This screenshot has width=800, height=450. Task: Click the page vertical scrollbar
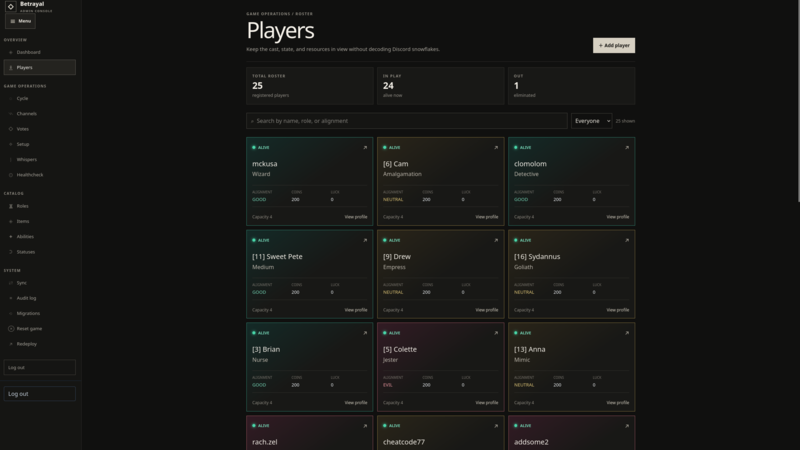point(798,102)
